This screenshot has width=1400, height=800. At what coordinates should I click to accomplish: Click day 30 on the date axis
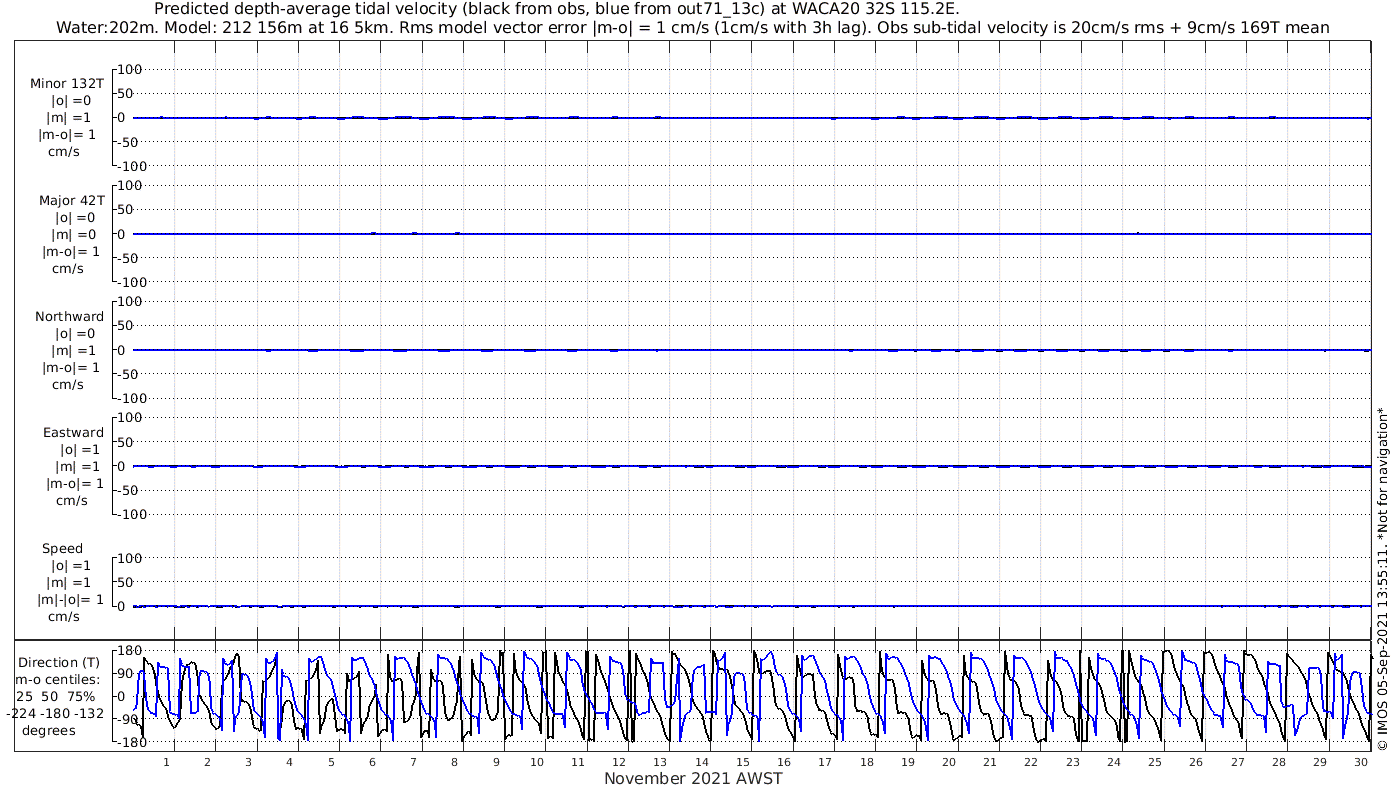click(x=1361, y=762)
